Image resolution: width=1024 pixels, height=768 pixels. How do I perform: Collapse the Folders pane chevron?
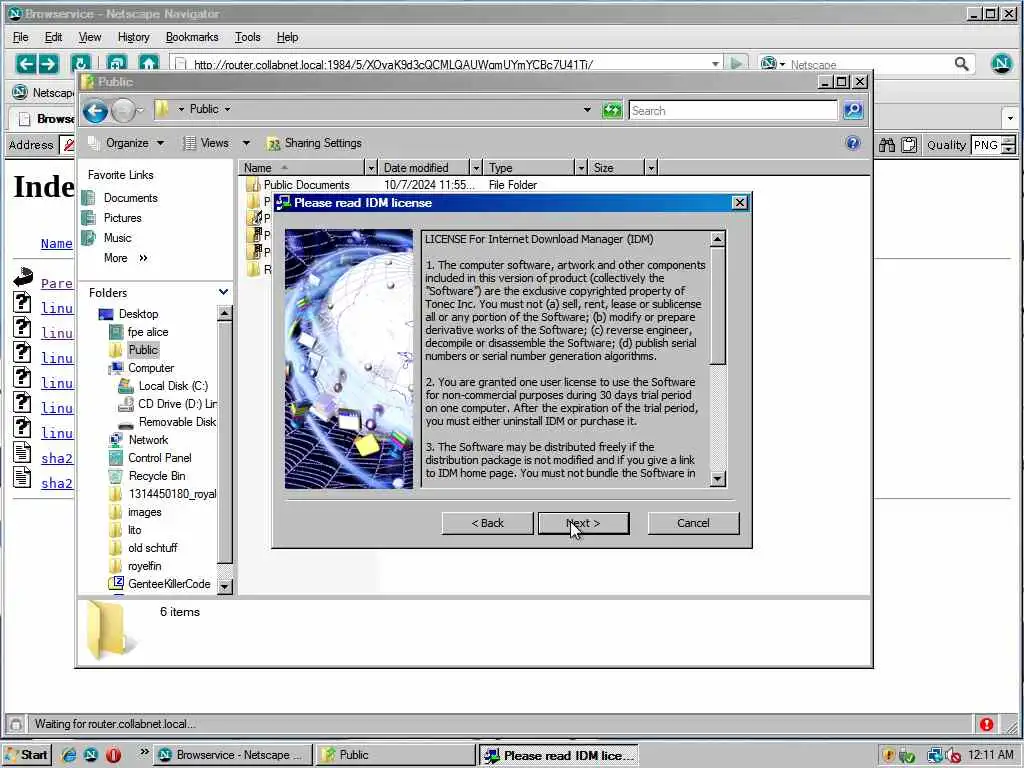click(x=223, y=292)
